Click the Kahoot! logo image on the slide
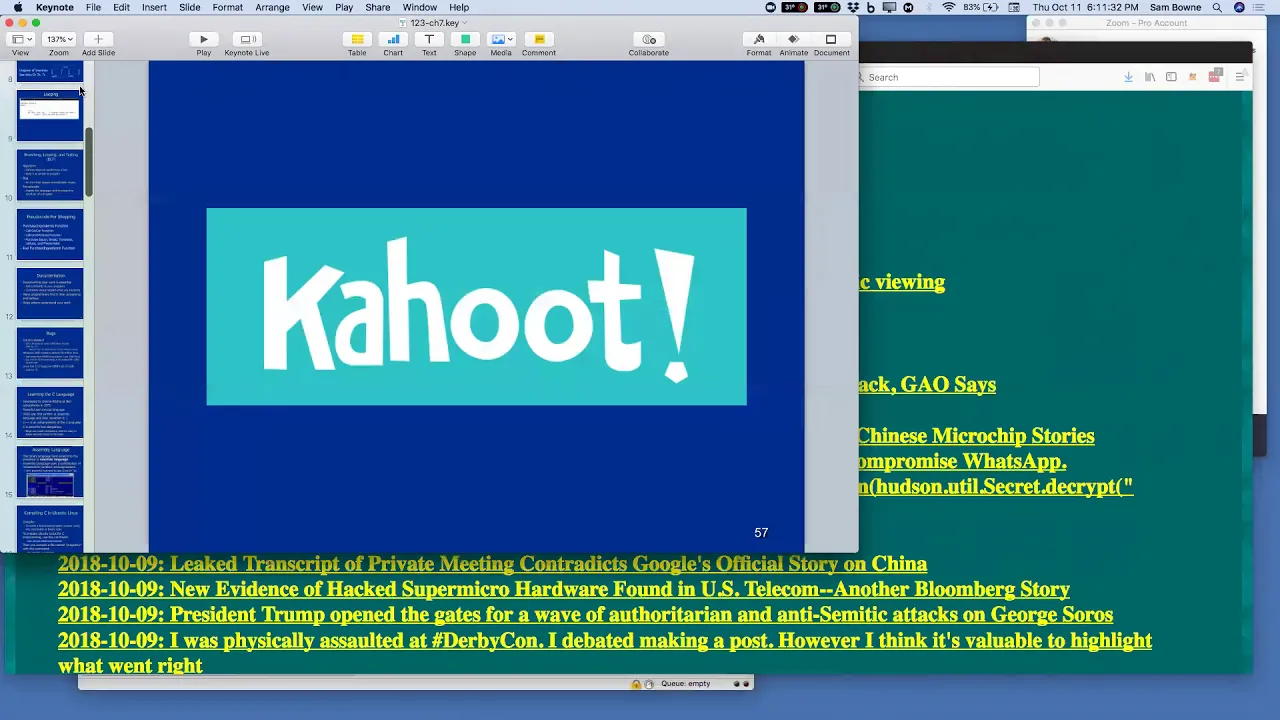Image resolution: width=1280 pixels, height=720 pixels. pos(476,307)
